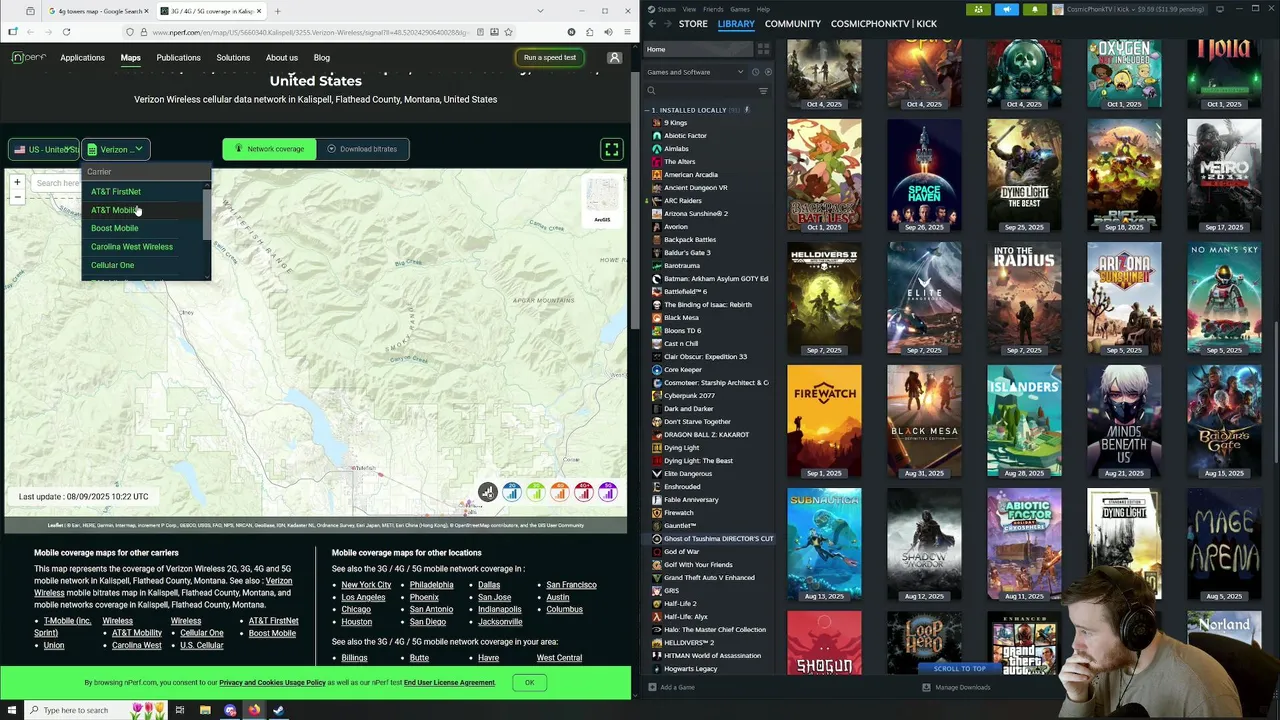Open the Steam Friends menu
Image resolution: width=1280 pixels, height=720 pixels.
coord(713,9)
